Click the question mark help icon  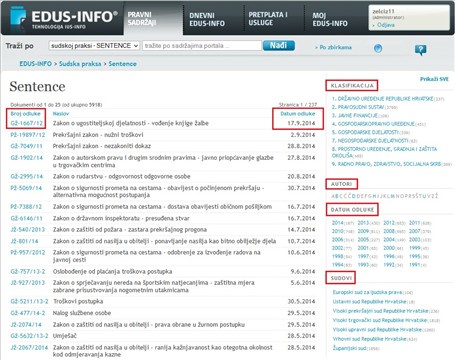[420, 50]
